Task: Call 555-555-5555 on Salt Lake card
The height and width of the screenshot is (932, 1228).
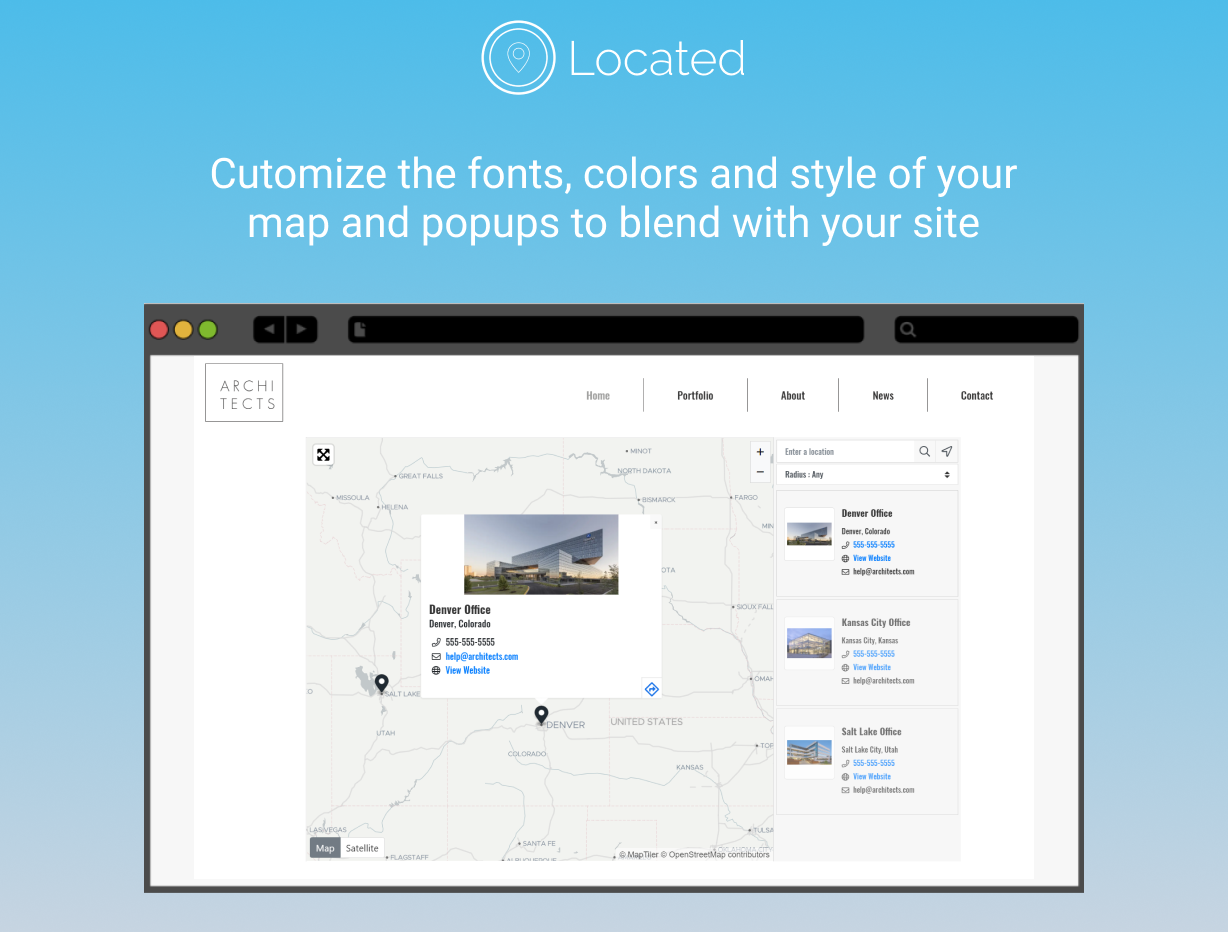Action: pyautogui.click(x=874, y=763)
